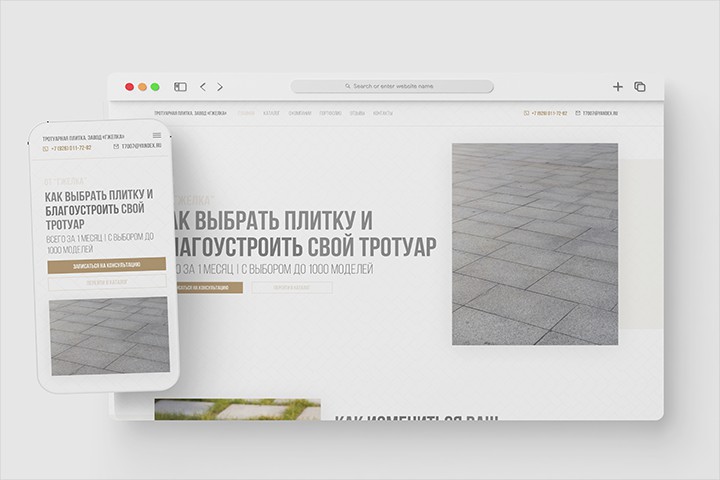Click 'Записаться на консультацию' on the phone mockup
This screenshot has height=480, width=720.
[107, 265]
